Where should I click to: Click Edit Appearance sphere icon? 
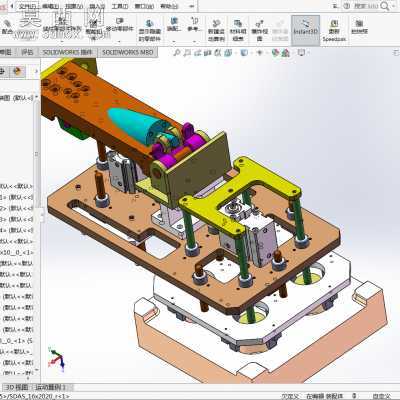[x=275, y=53]
